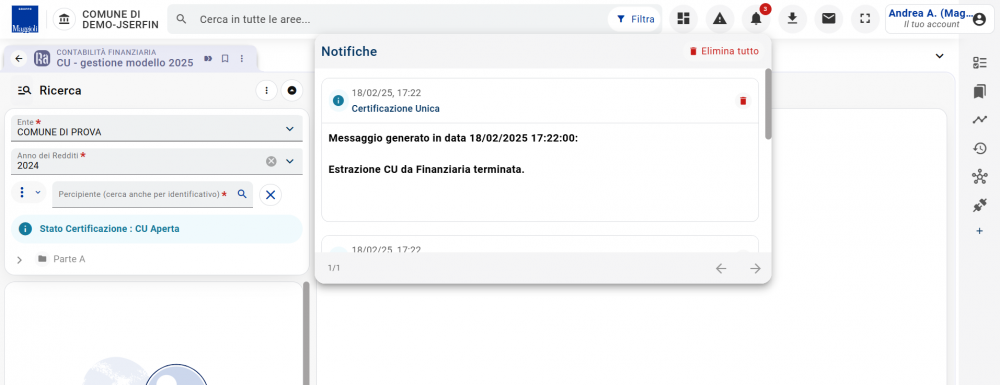Image resolution: width=1000 pixels, height=385 pixels.
Task: Click the magnifier icon in global search
Action: (x=181, y=19)
